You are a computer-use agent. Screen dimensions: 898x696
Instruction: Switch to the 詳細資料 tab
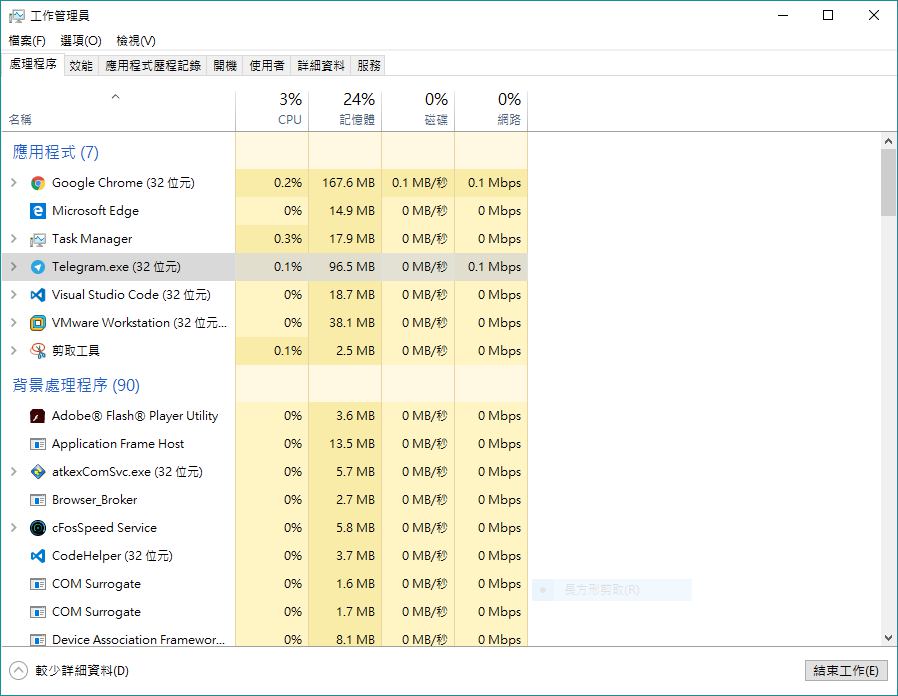(x=321, y=66)
